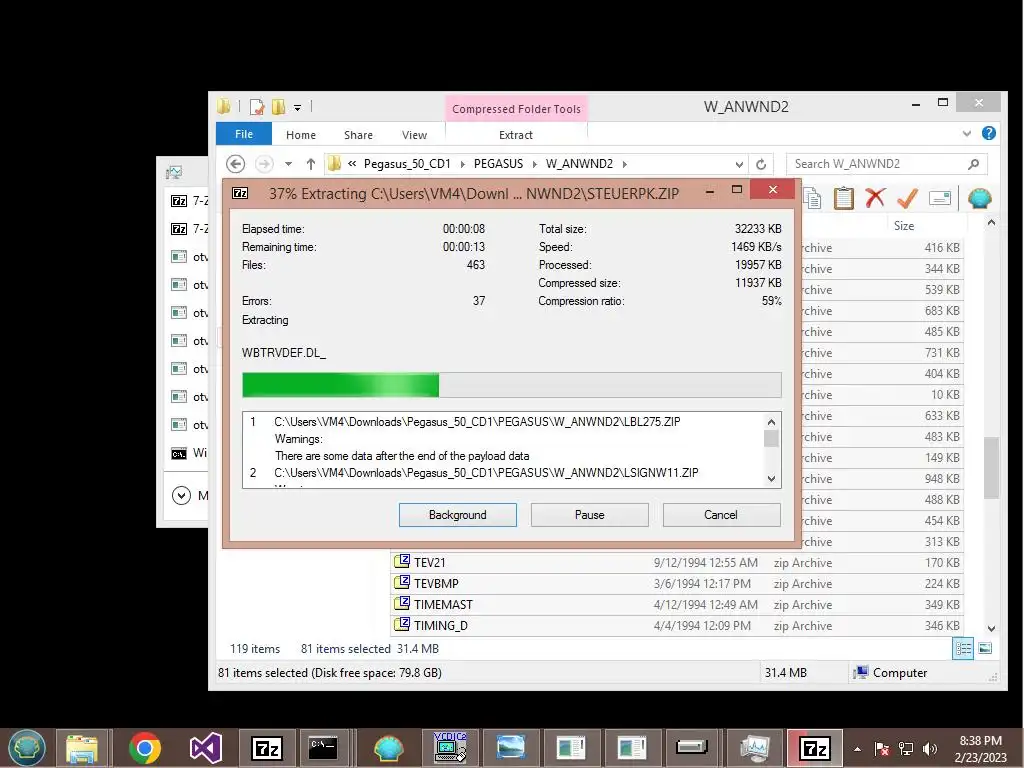
Task: Click the Background button
Action: (x=458, y=515)
